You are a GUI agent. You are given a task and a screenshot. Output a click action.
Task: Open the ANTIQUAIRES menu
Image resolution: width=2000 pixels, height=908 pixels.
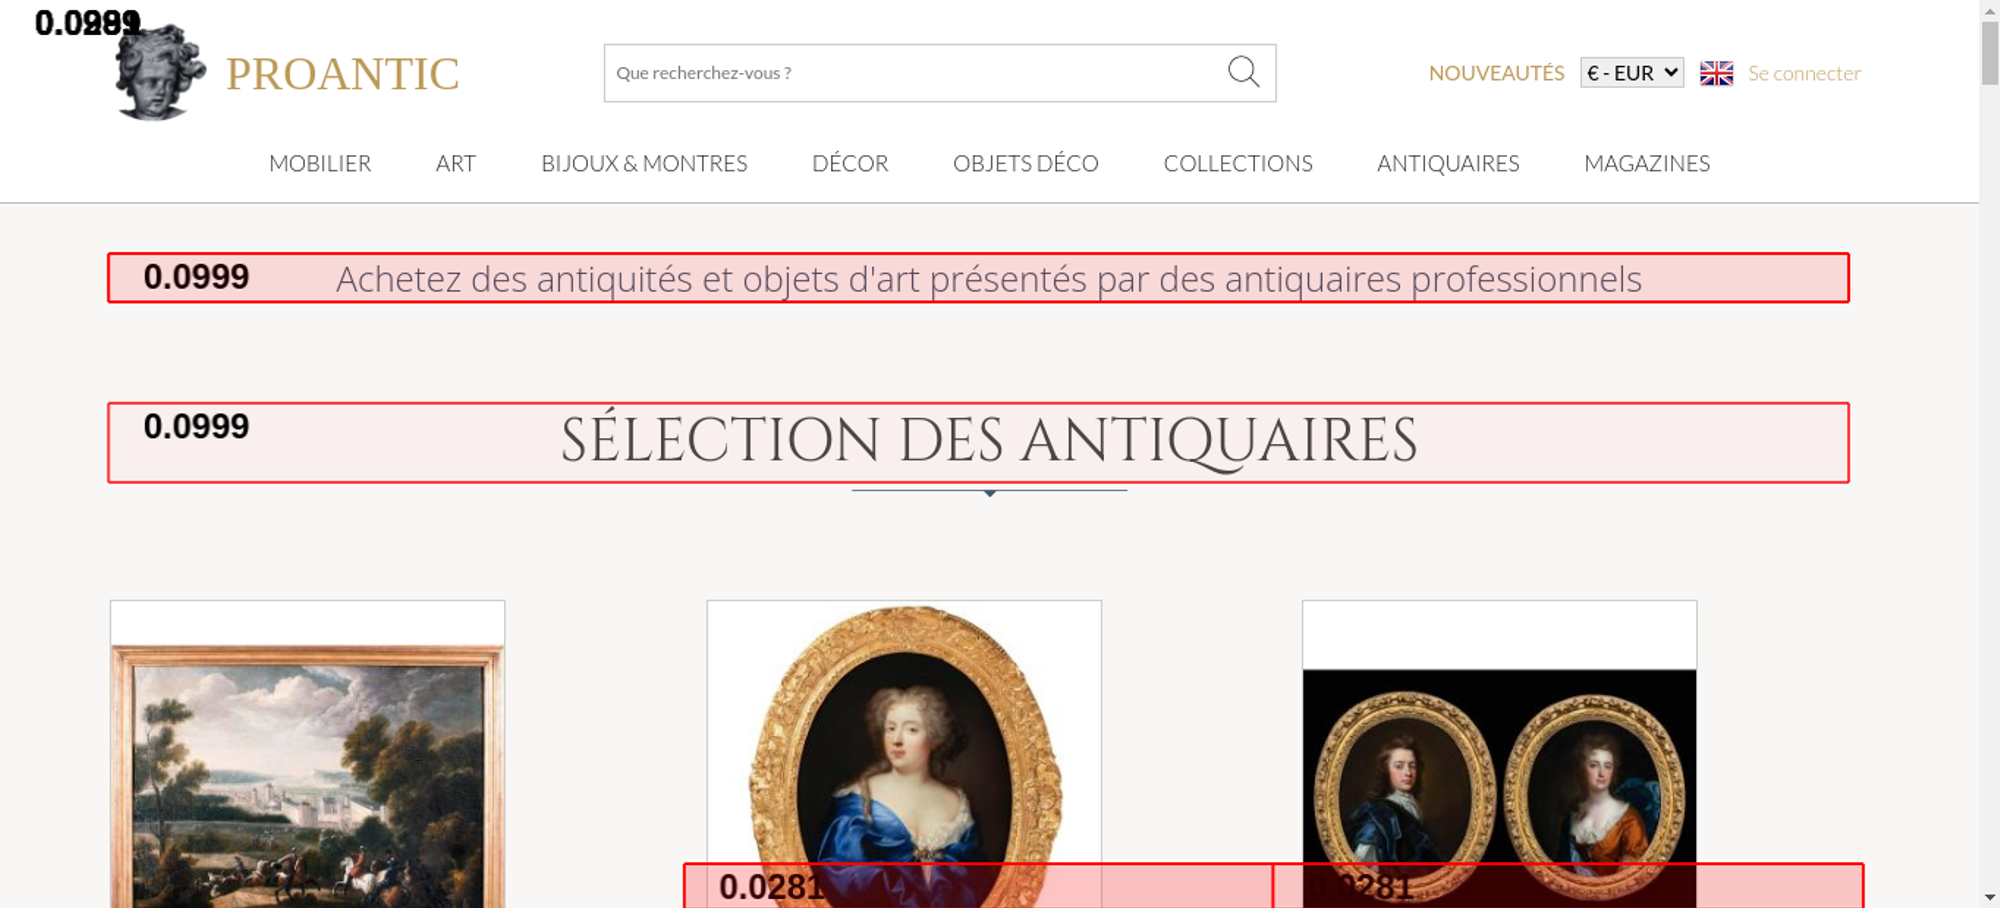tap(1447, 163)
